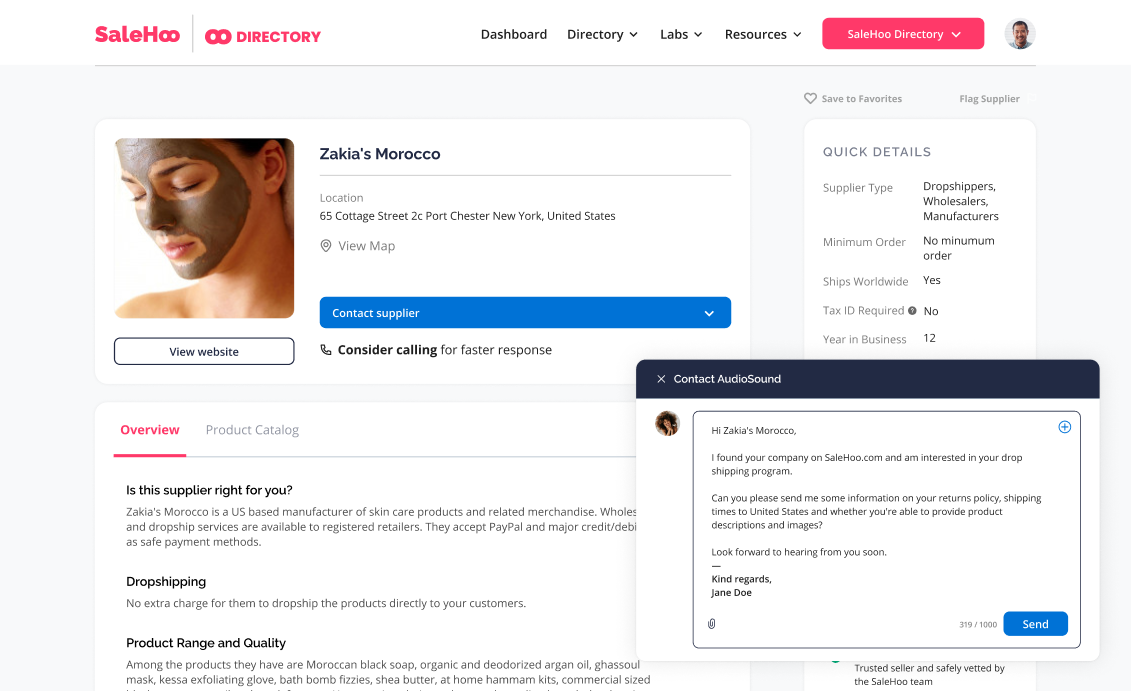Screen dimensions: 1131x691
Task: Open the user profile avatar
Action: (1020, 34)
